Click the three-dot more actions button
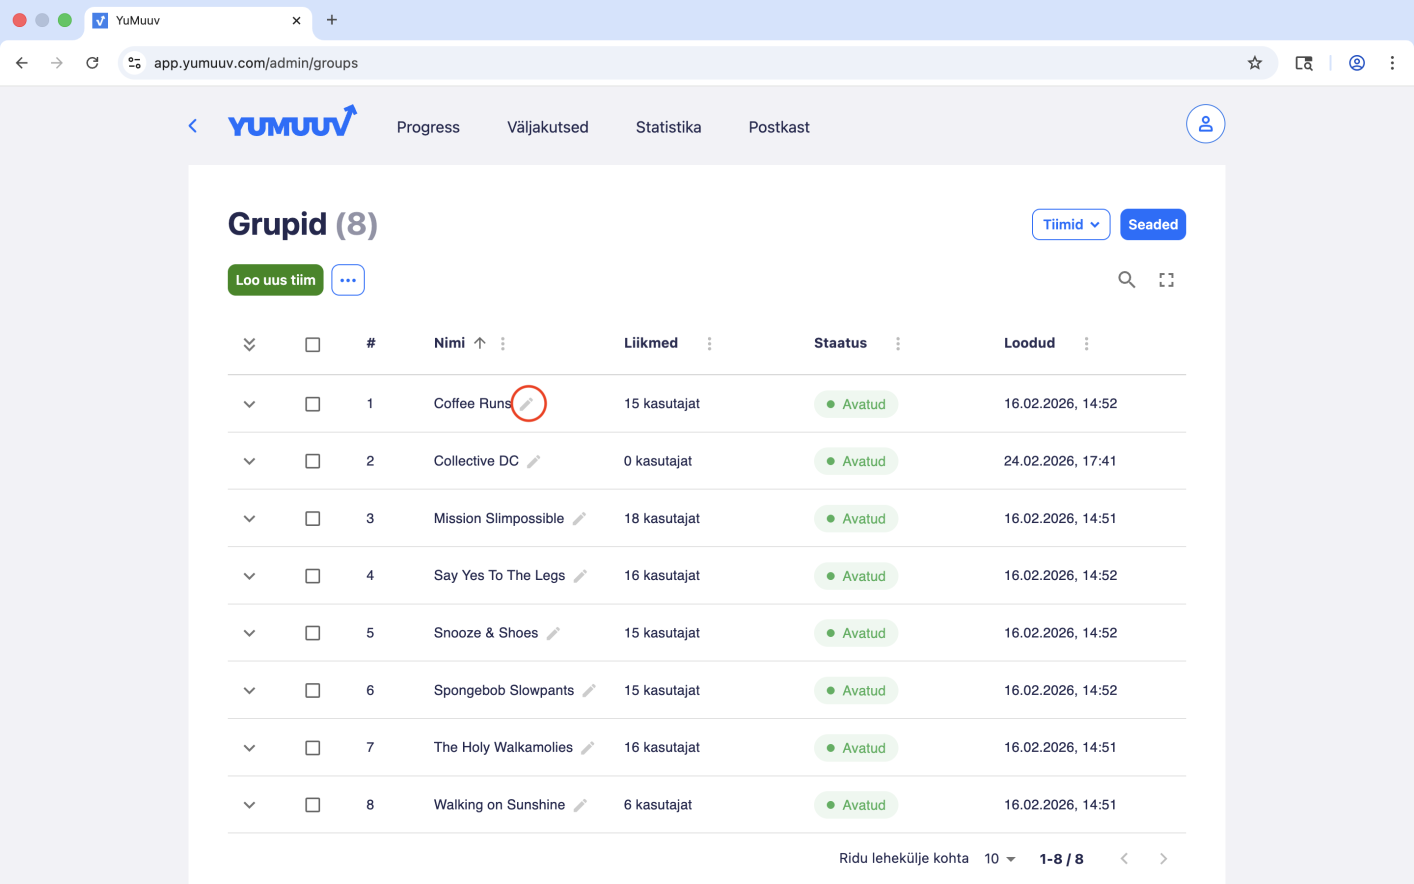The width and height of the screenshot is (1414, 884). pos(348,280)
